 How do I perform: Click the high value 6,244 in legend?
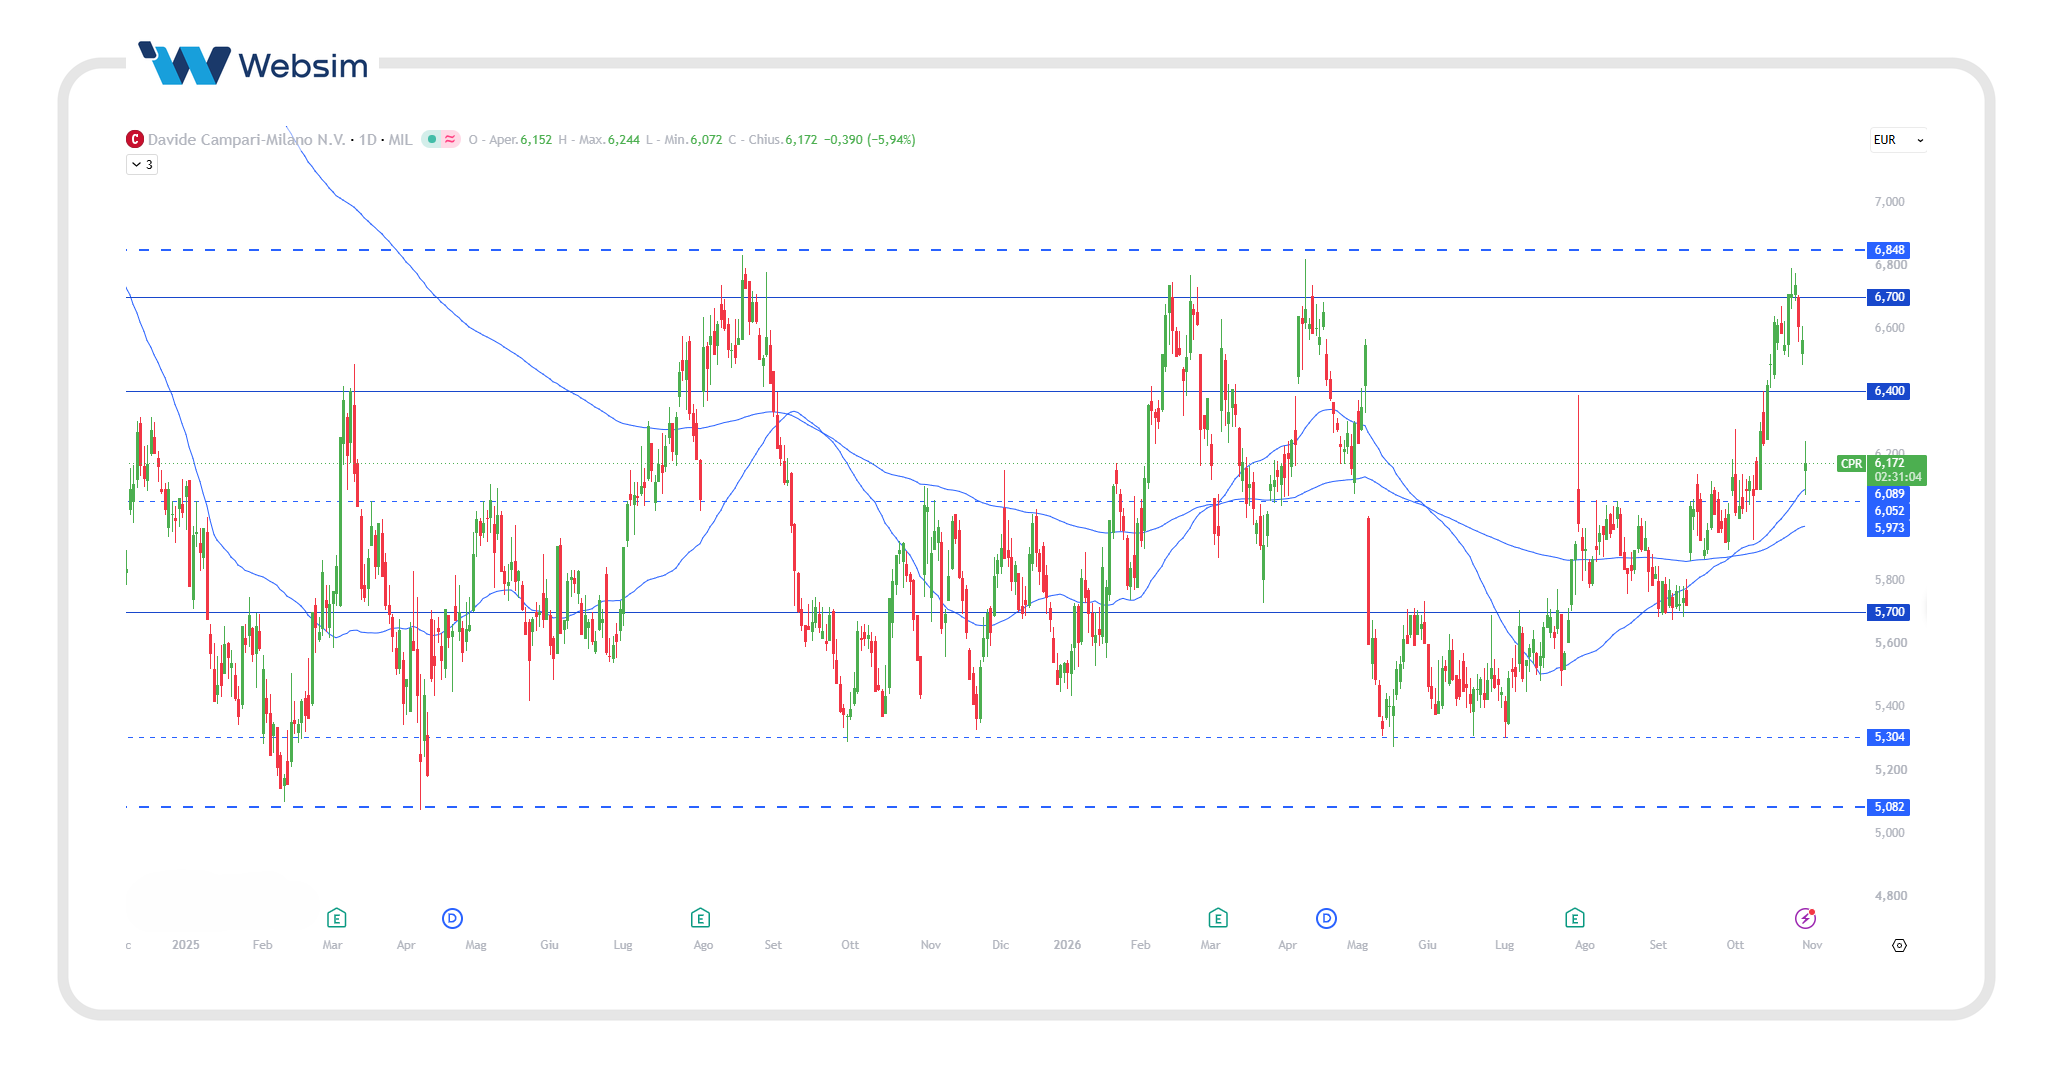pos(624,140)
